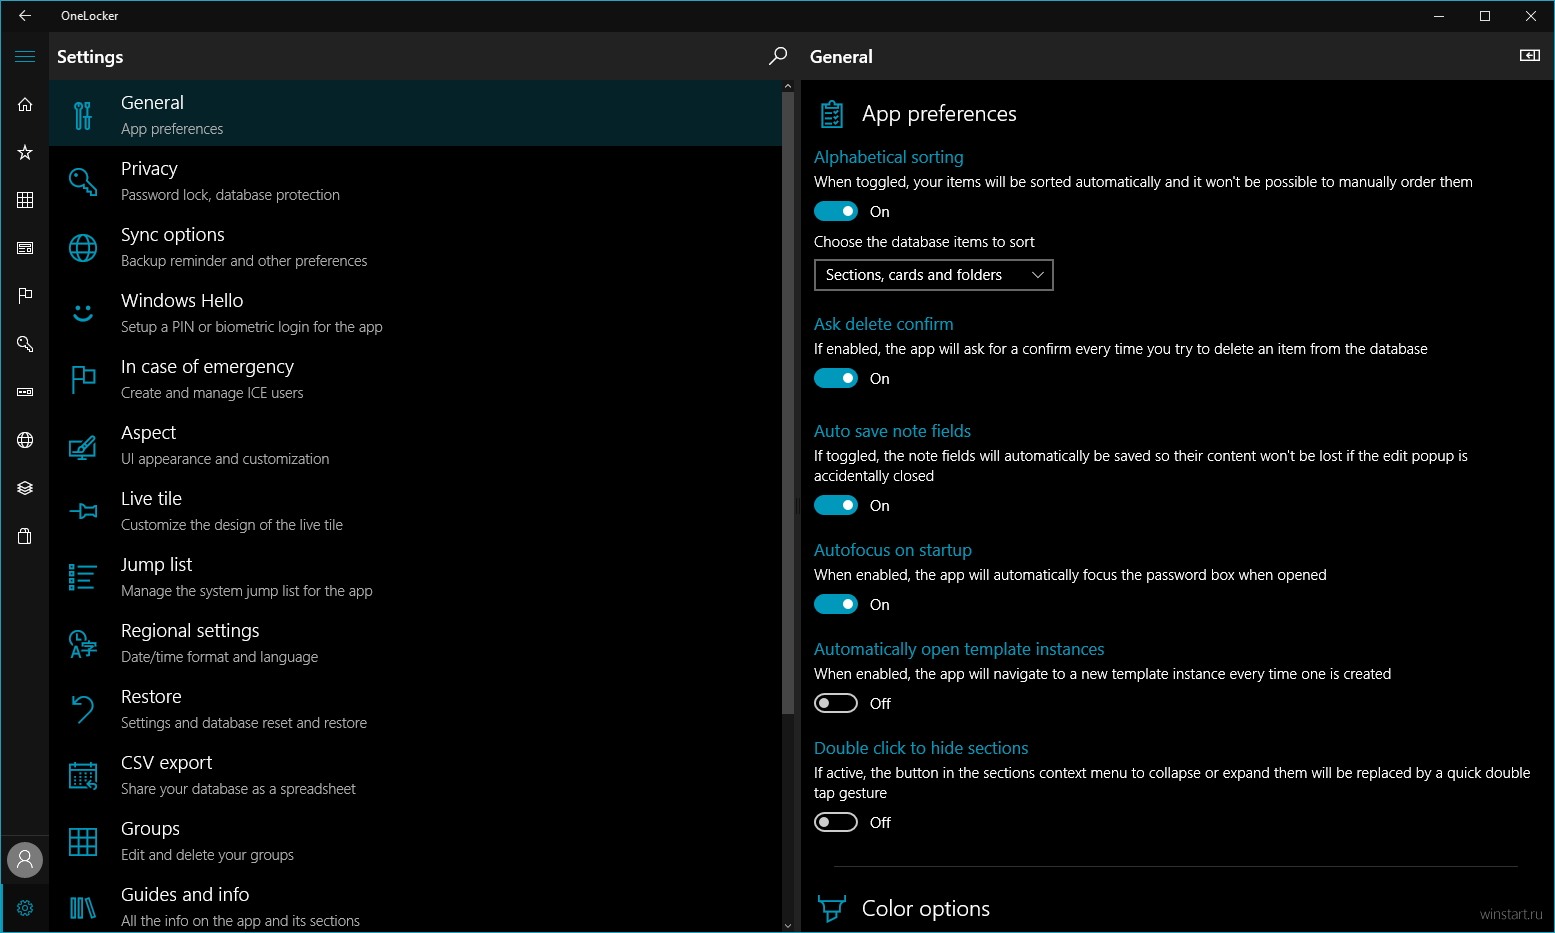The image size is (1555, 933).
Task: Enable Automatically open template instances toggle
Action: pos(836,703)
